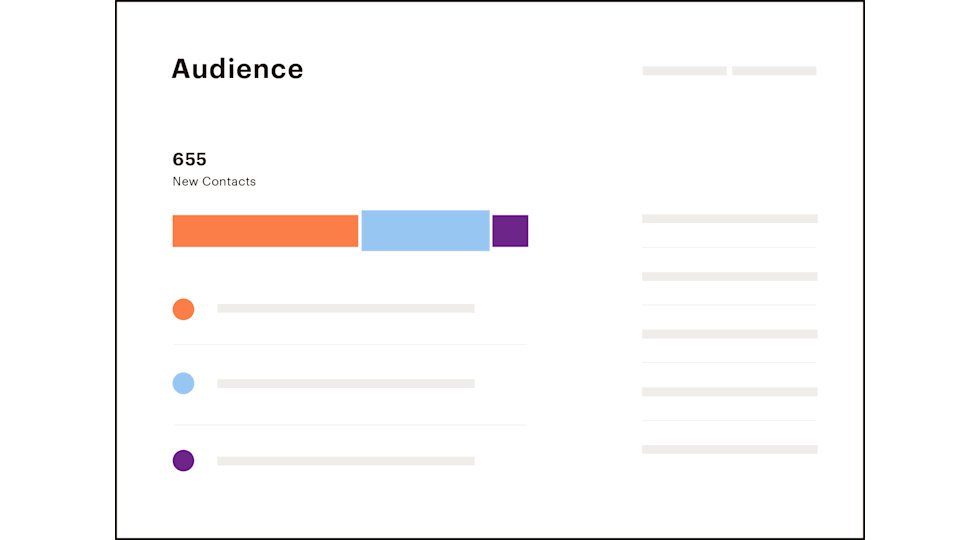This screenshot has height=540, width=980.
Task: Click placeholder text beside purple circle
Action: [x=346, y=461]
